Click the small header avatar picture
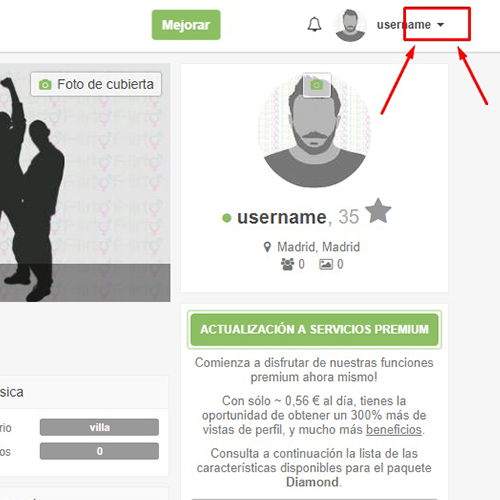Viewport: 500px width, 500px height. coord(350,25)
